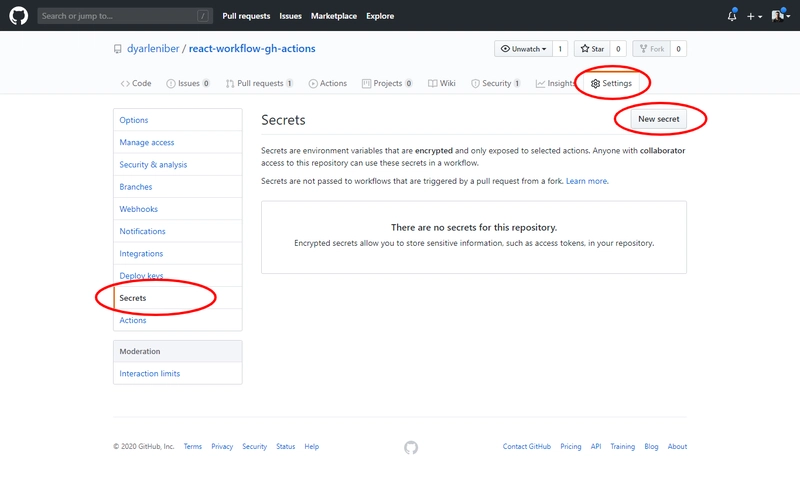Open the Status footer link
This screenshot has width=800, height=484.
pos(286,446)
